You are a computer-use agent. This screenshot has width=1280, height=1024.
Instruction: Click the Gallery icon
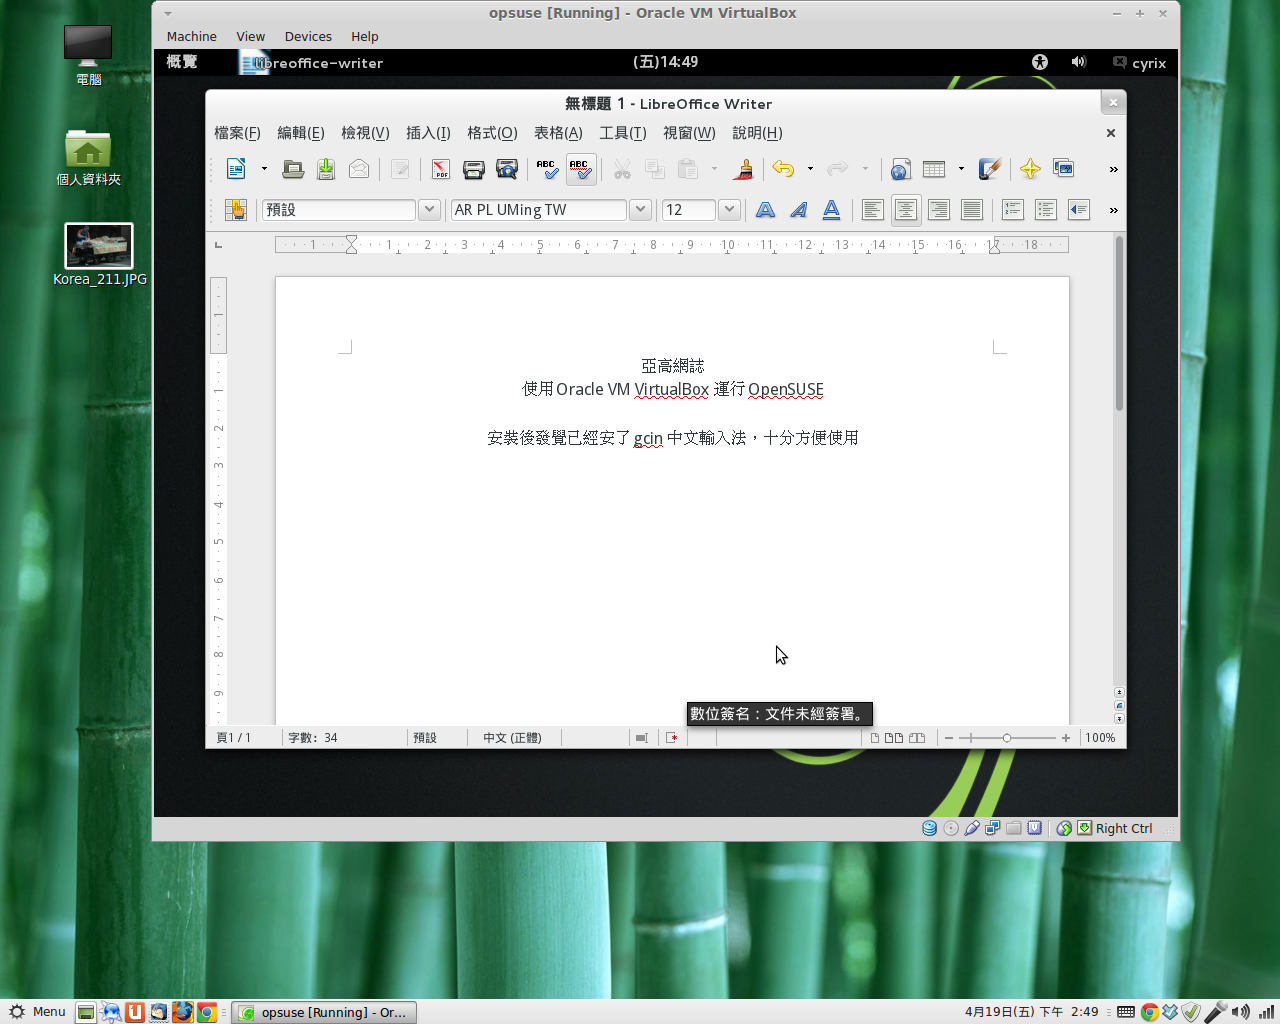(1063, 169)
